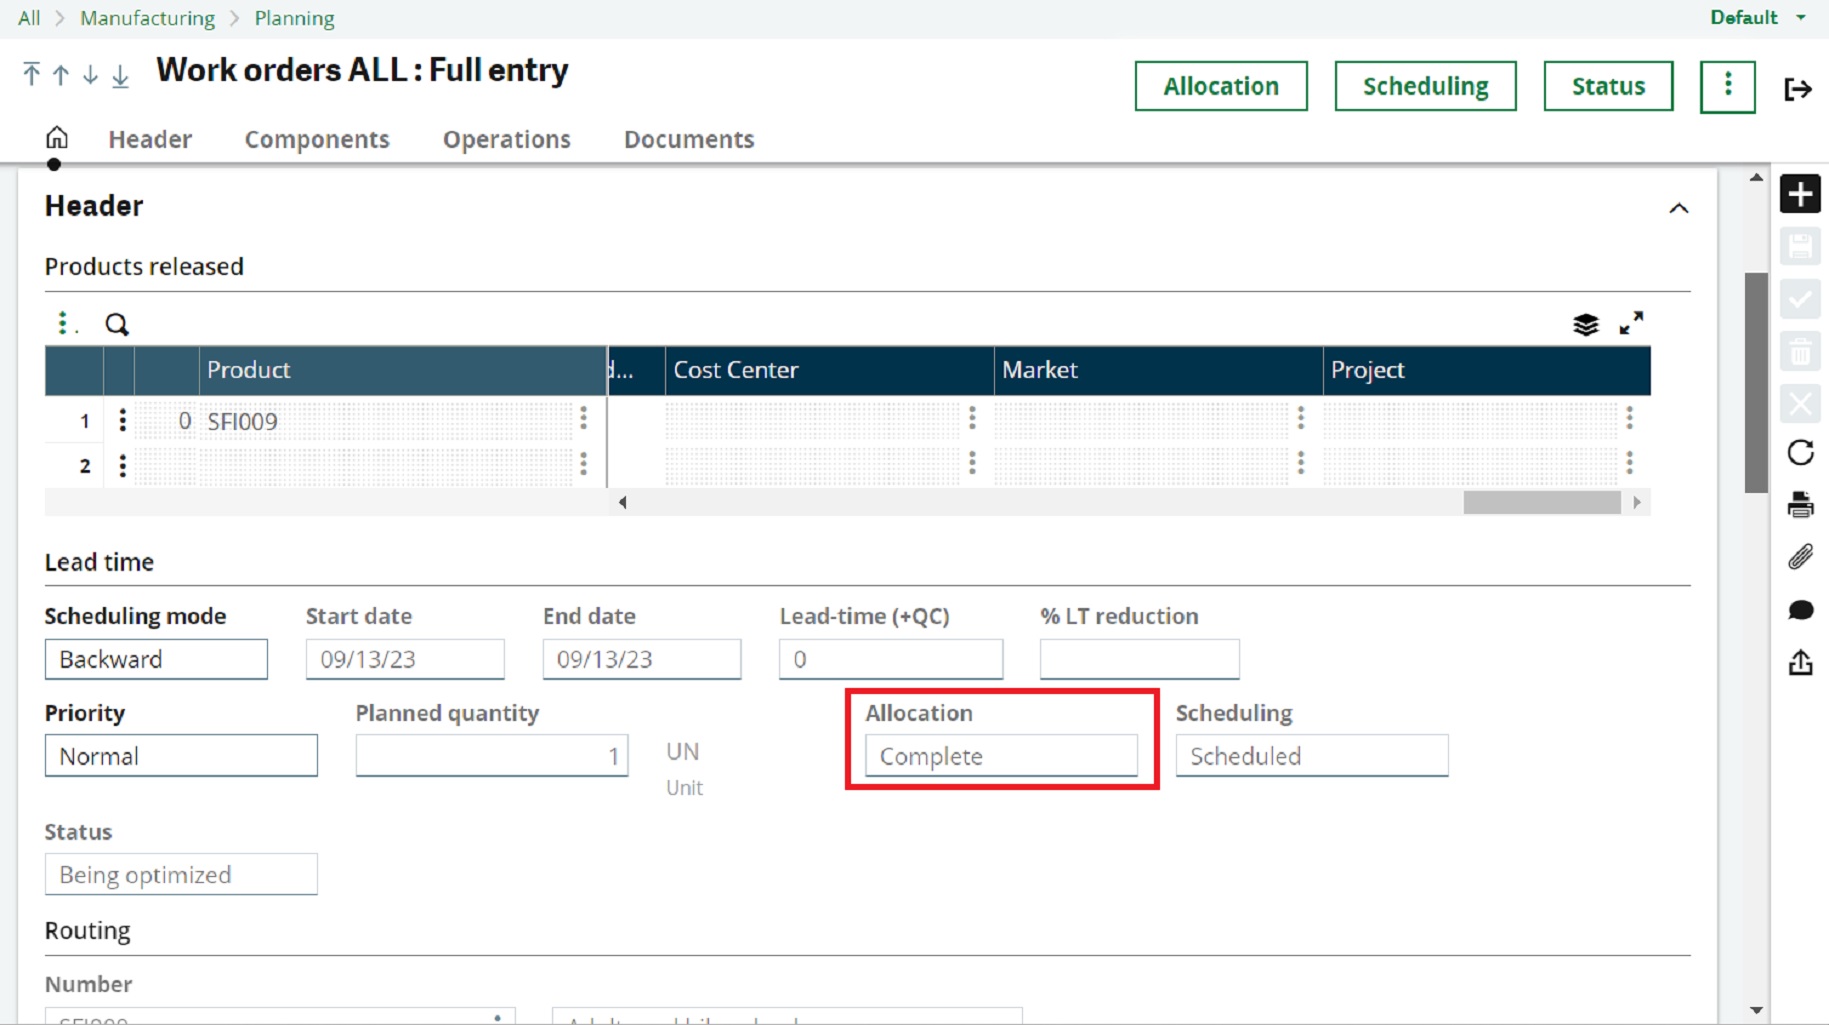
Task: Refresh the record using the refresh icon
Action: point(1802,453)
